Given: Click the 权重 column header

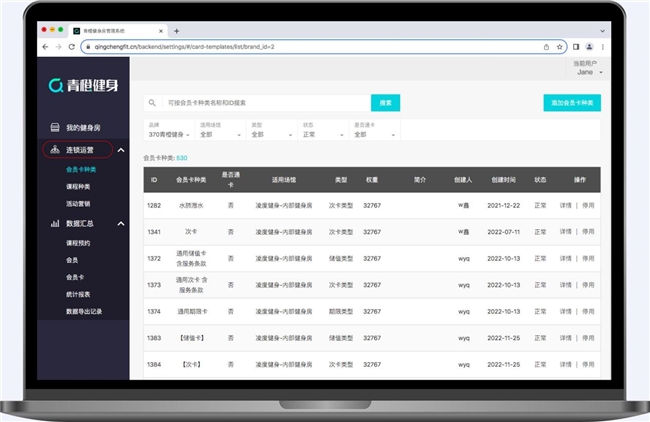Looking at the screenshot, I should [x=372, y=180].
